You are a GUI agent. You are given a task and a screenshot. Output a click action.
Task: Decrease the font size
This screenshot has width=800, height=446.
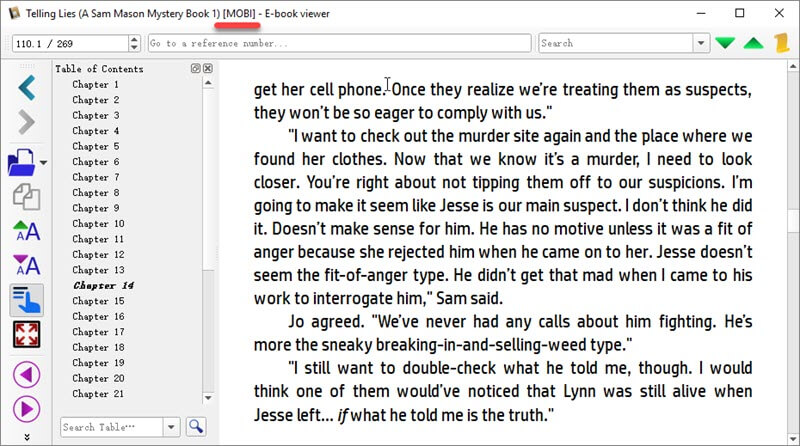pyautogui.click(x=26, y=265)
